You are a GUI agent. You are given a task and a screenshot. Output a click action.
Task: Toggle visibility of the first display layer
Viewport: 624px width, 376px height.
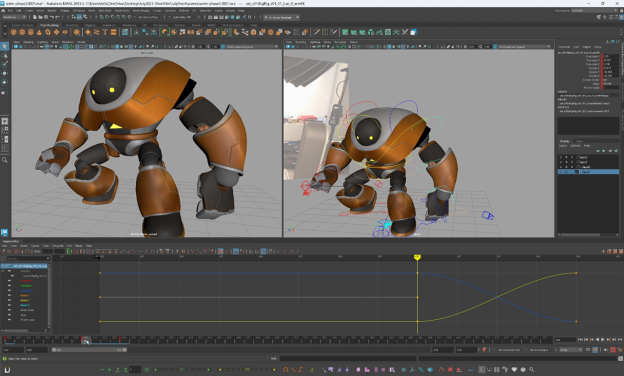point(561,157)
